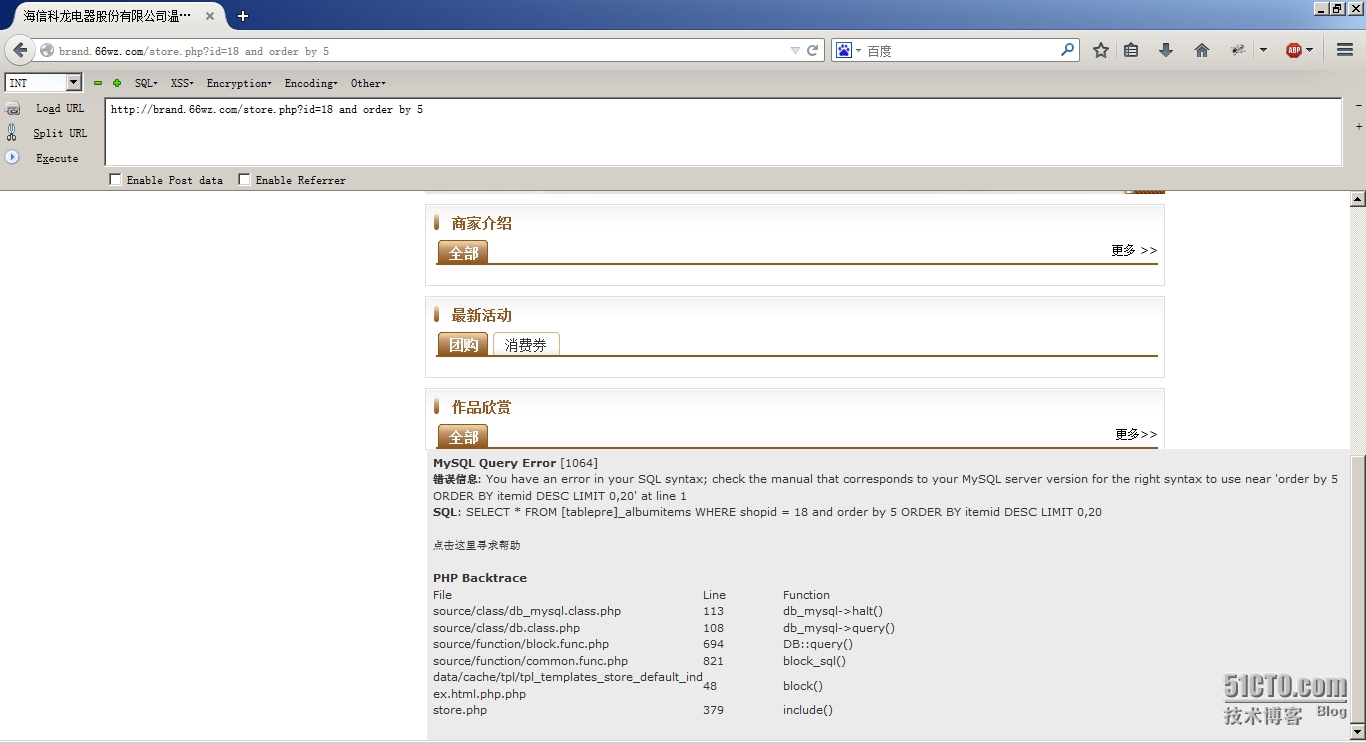Click the 作品欣赏 section heading

(482, 407)
